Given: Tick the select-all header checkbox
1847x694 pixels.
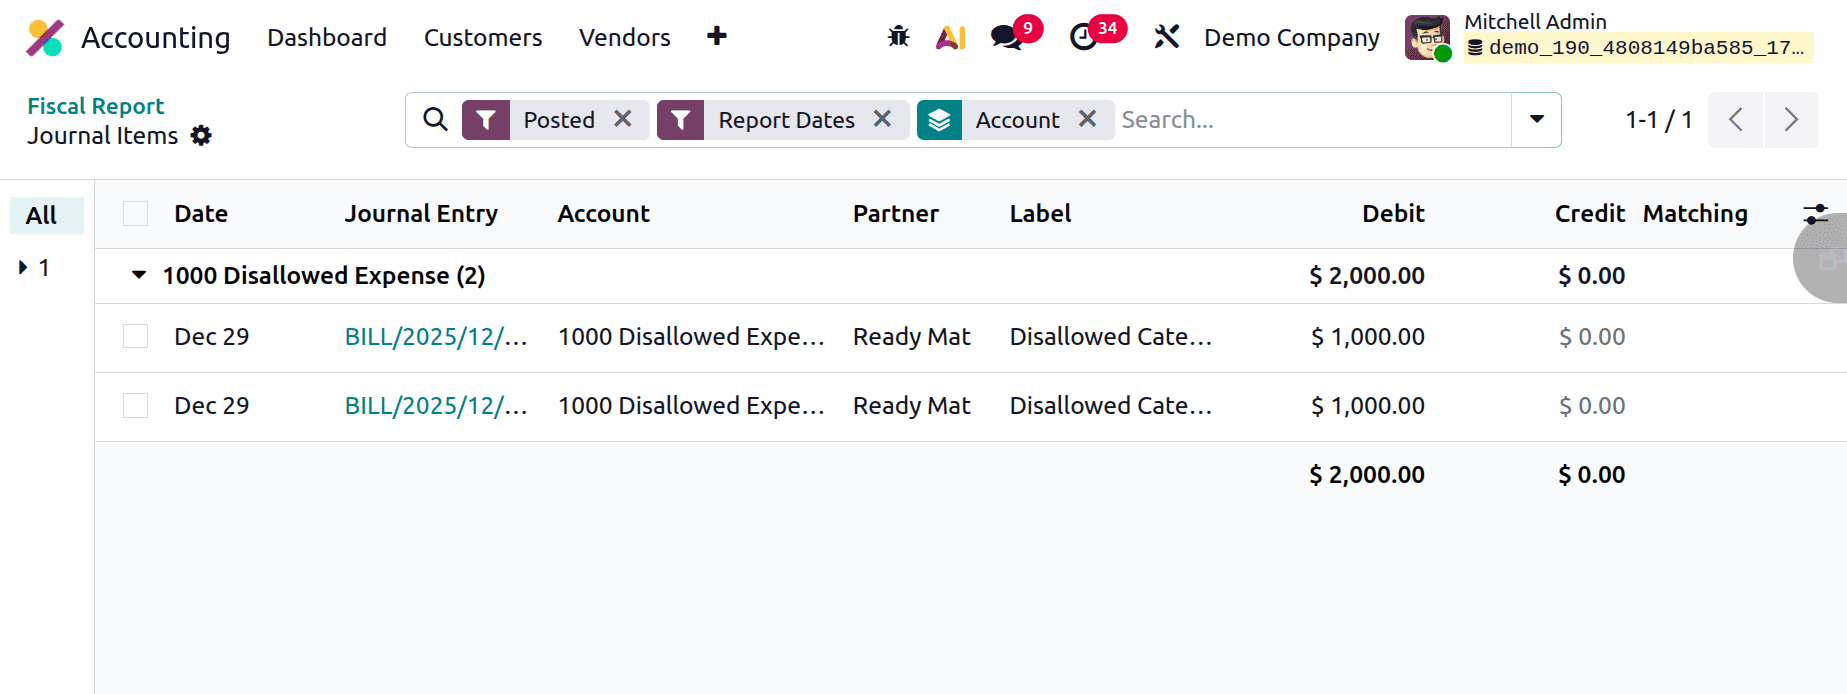Looking at the screenshot, I should point(135,214).
